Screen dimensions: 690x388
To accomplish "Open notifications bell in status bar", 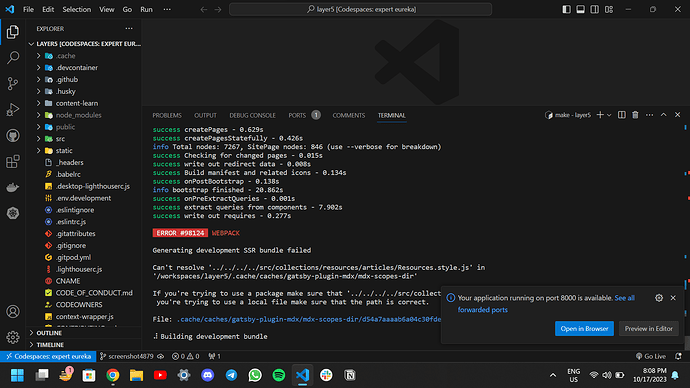I will click(678, 356).
